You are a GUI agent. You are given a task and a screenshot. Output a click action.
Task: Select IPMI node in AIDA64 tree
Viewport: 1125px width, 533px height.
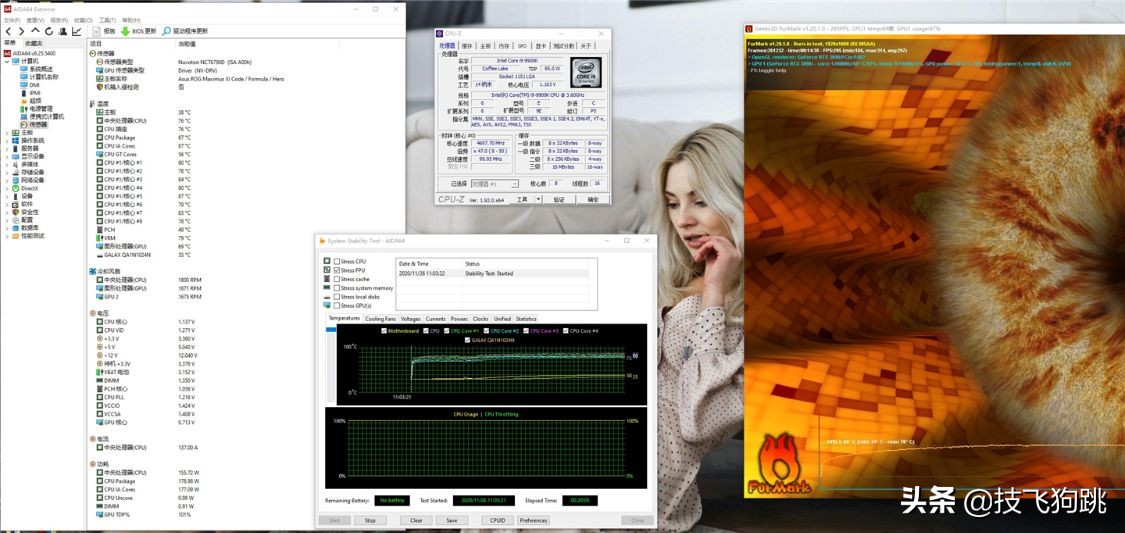click(30, 93)
